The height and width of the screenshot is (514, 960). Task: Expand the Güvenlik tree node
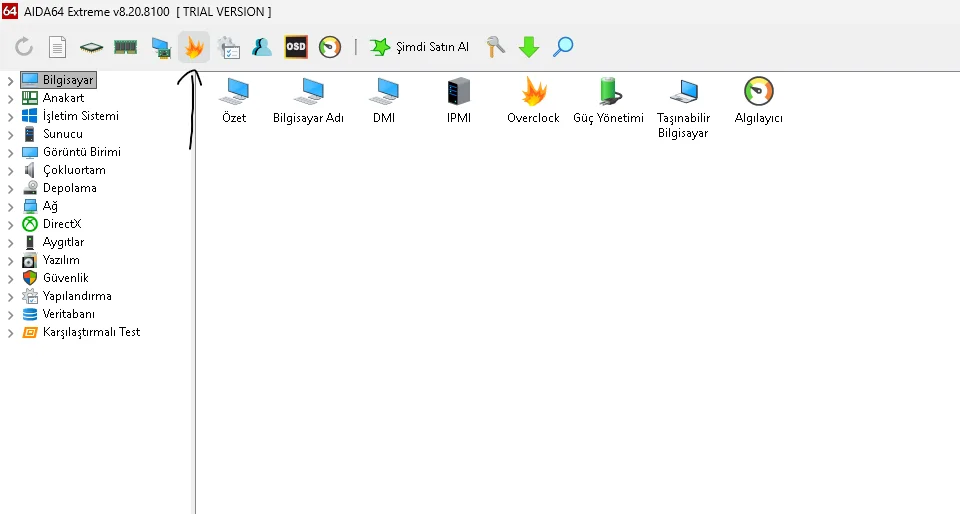10,279
